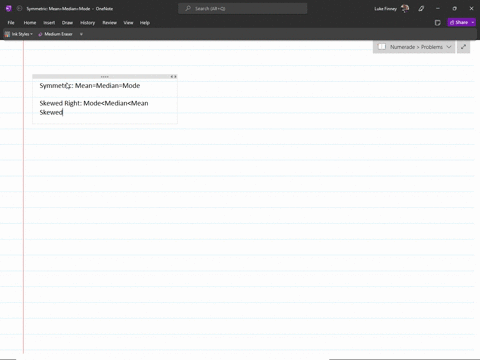Switch to the History tab

87,23
